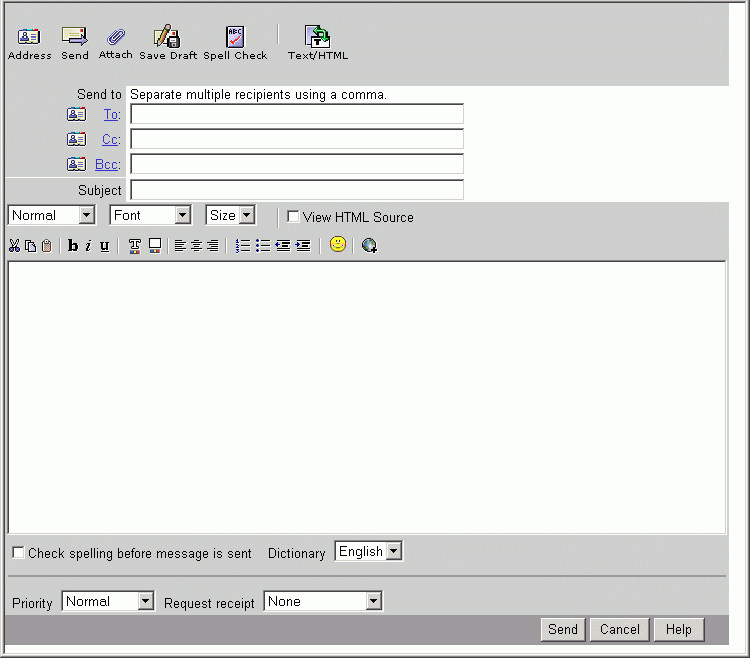
Task: Check spelling before message is sent checkbox
Action: [18, 553]
